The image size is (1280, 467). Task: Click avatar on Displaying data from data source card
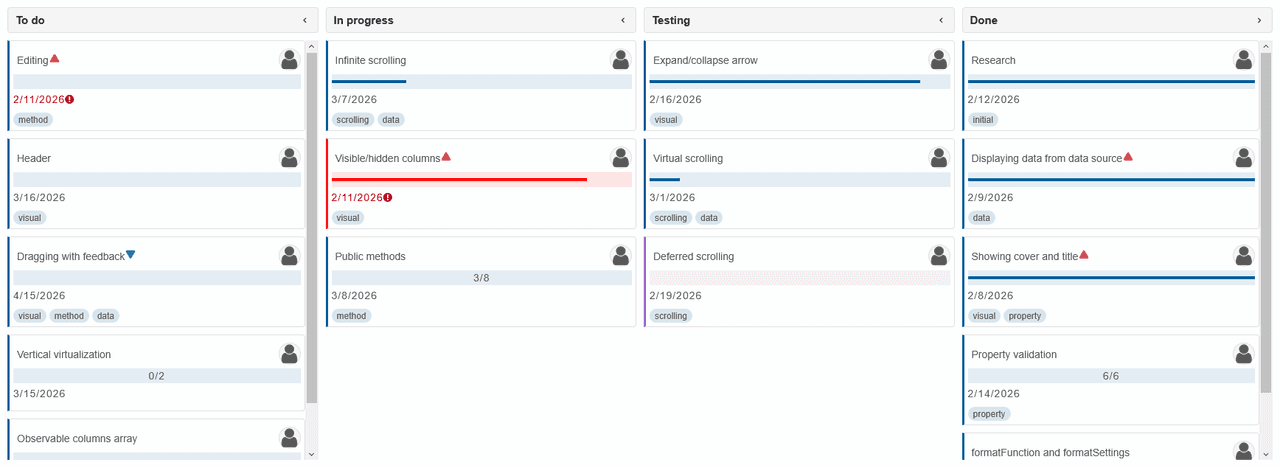point(1243,158)
